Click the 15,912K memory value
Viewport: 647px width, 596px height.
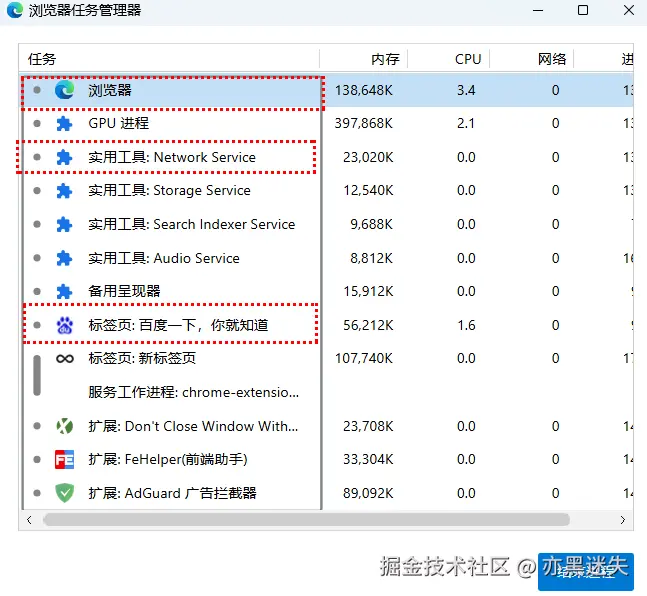point(368,291)
